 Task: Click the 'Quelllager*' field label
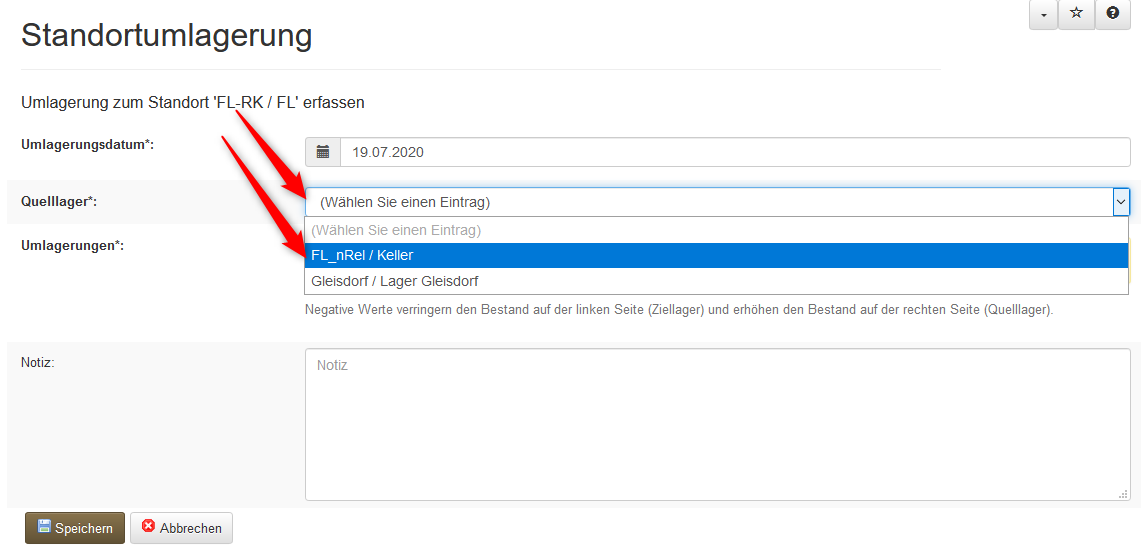(59, 202)
